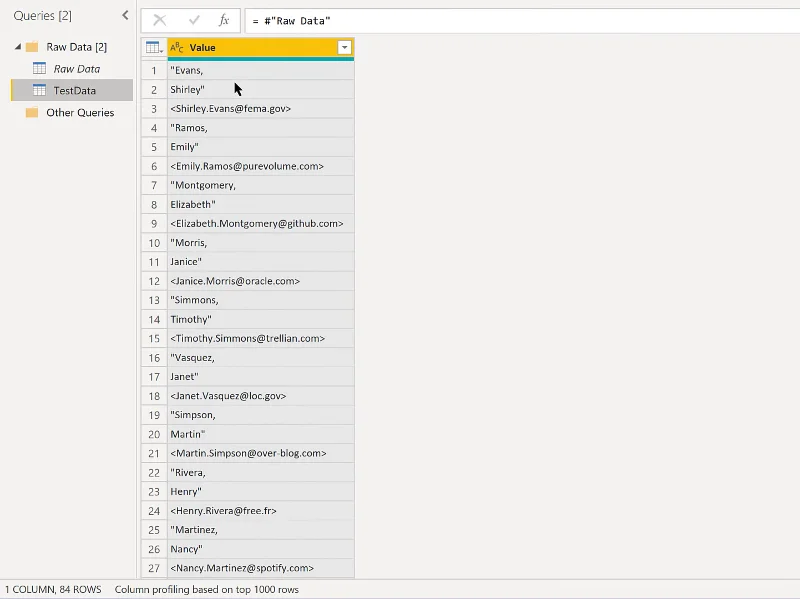Select cell <Henry.Rivera@free.fr>
800x599 pixels.
point(261,511)
